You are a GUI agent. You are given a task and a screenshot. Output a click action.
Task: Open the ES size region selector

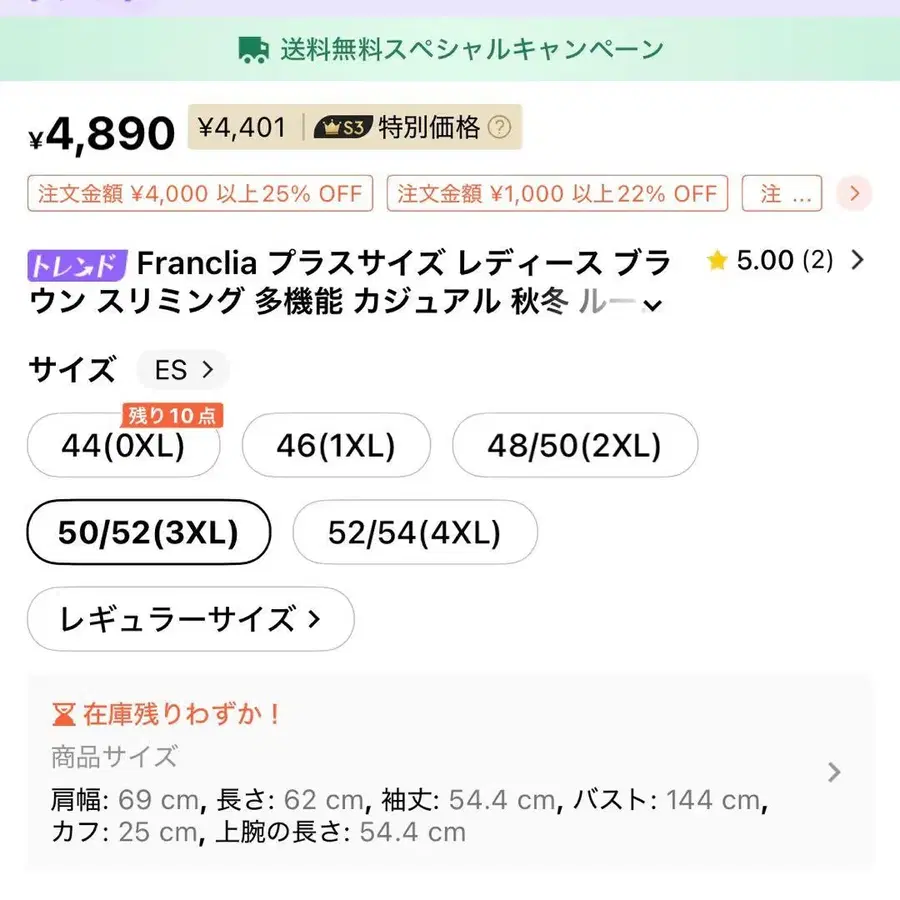(181, 370)
